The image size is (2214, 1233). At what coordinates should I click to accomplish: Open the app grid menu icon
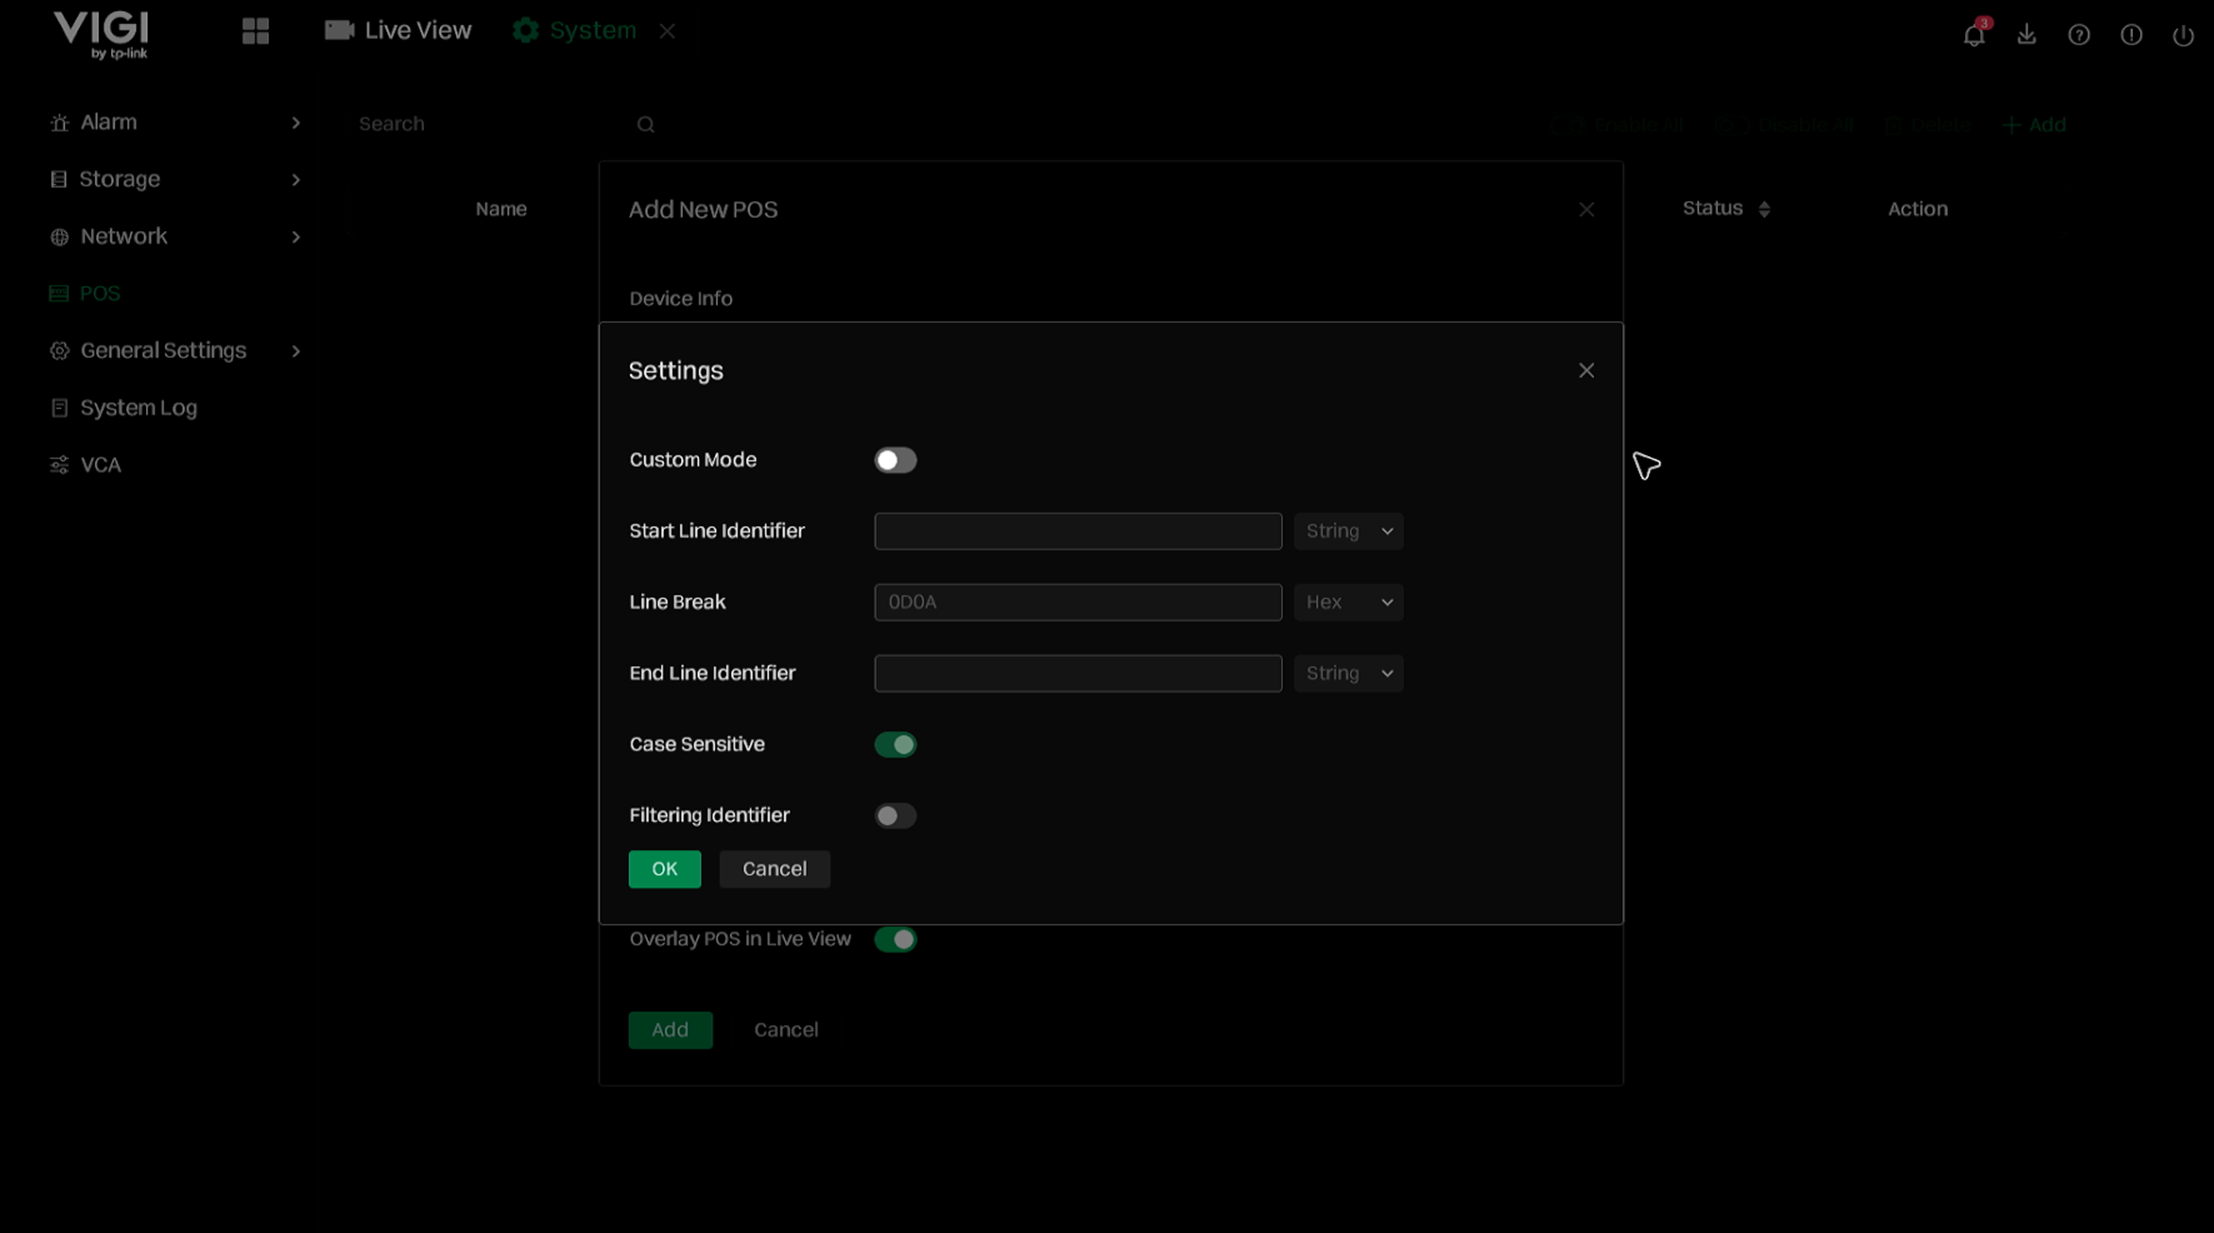256,31
